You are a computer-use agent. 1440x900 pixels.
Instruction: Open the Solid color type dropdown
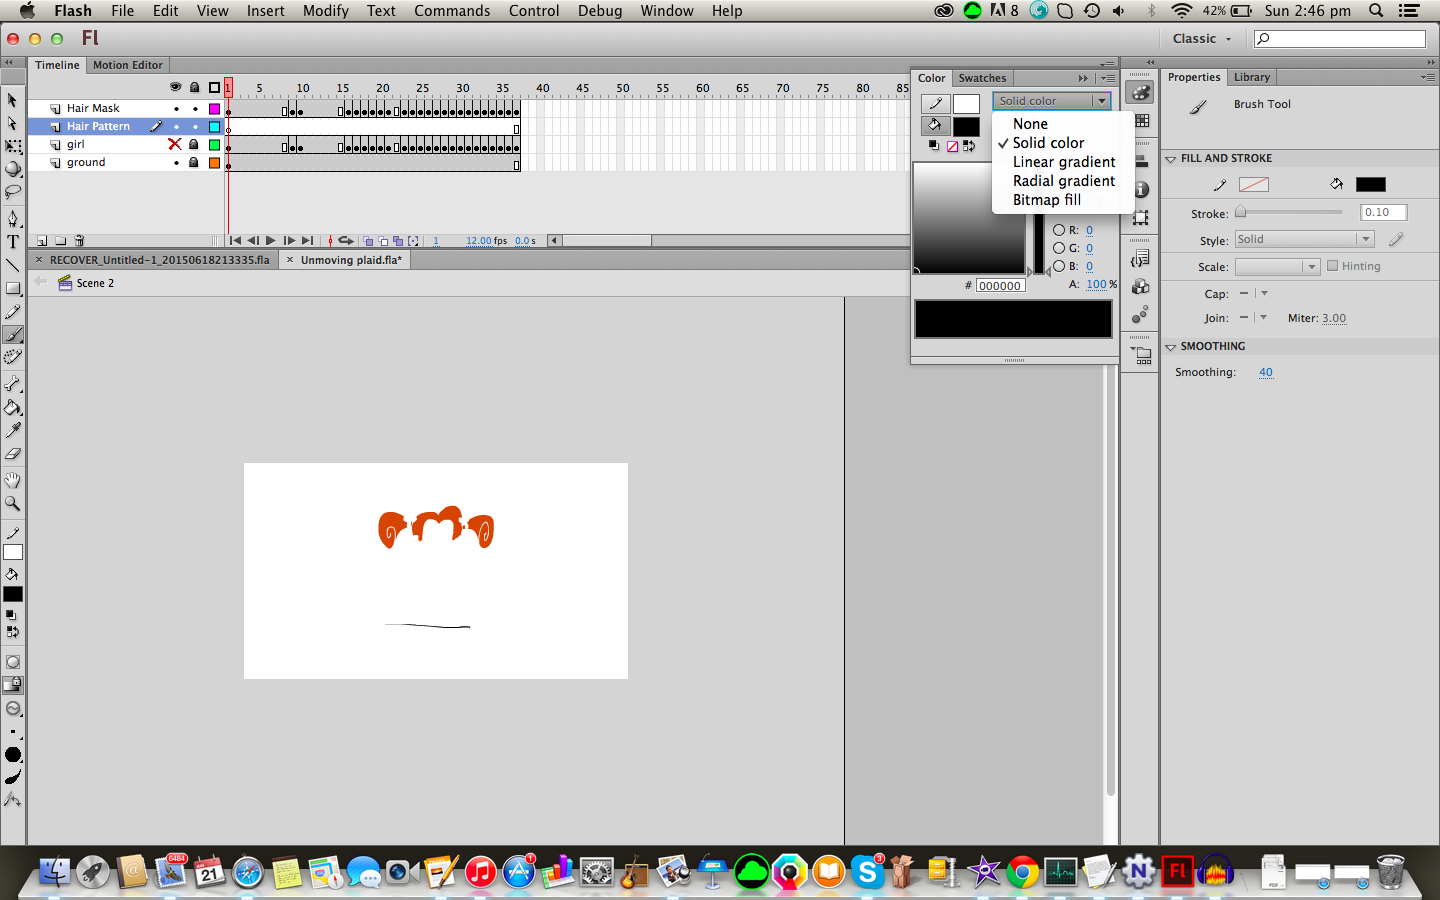click(1052, 101)
